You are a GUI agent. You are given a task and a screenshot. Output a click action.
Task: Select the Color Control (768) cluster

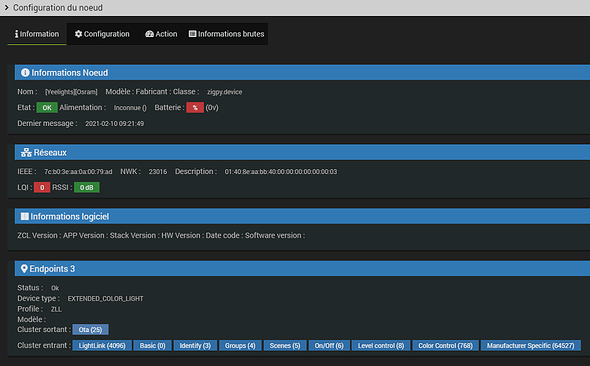tap(446, 345)
